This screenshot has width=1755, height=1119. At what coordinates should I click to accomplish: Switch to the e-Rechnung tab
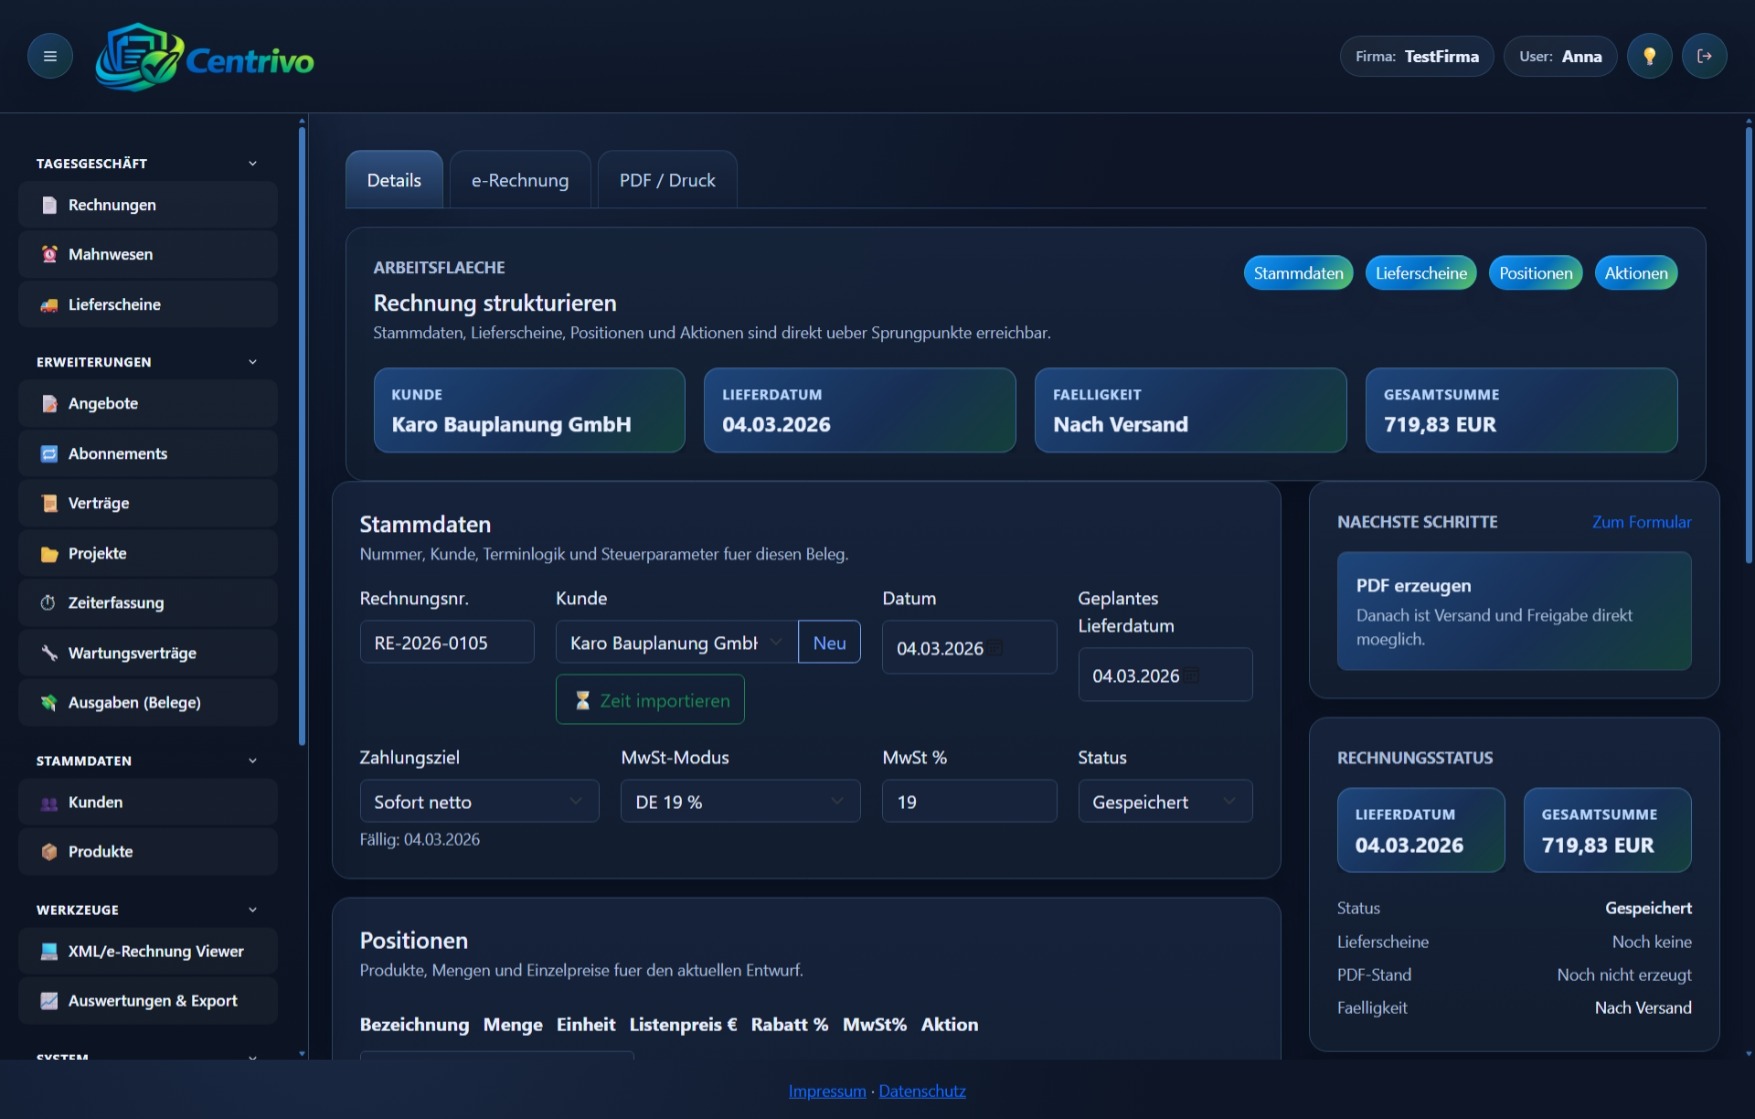coord(520,180)
